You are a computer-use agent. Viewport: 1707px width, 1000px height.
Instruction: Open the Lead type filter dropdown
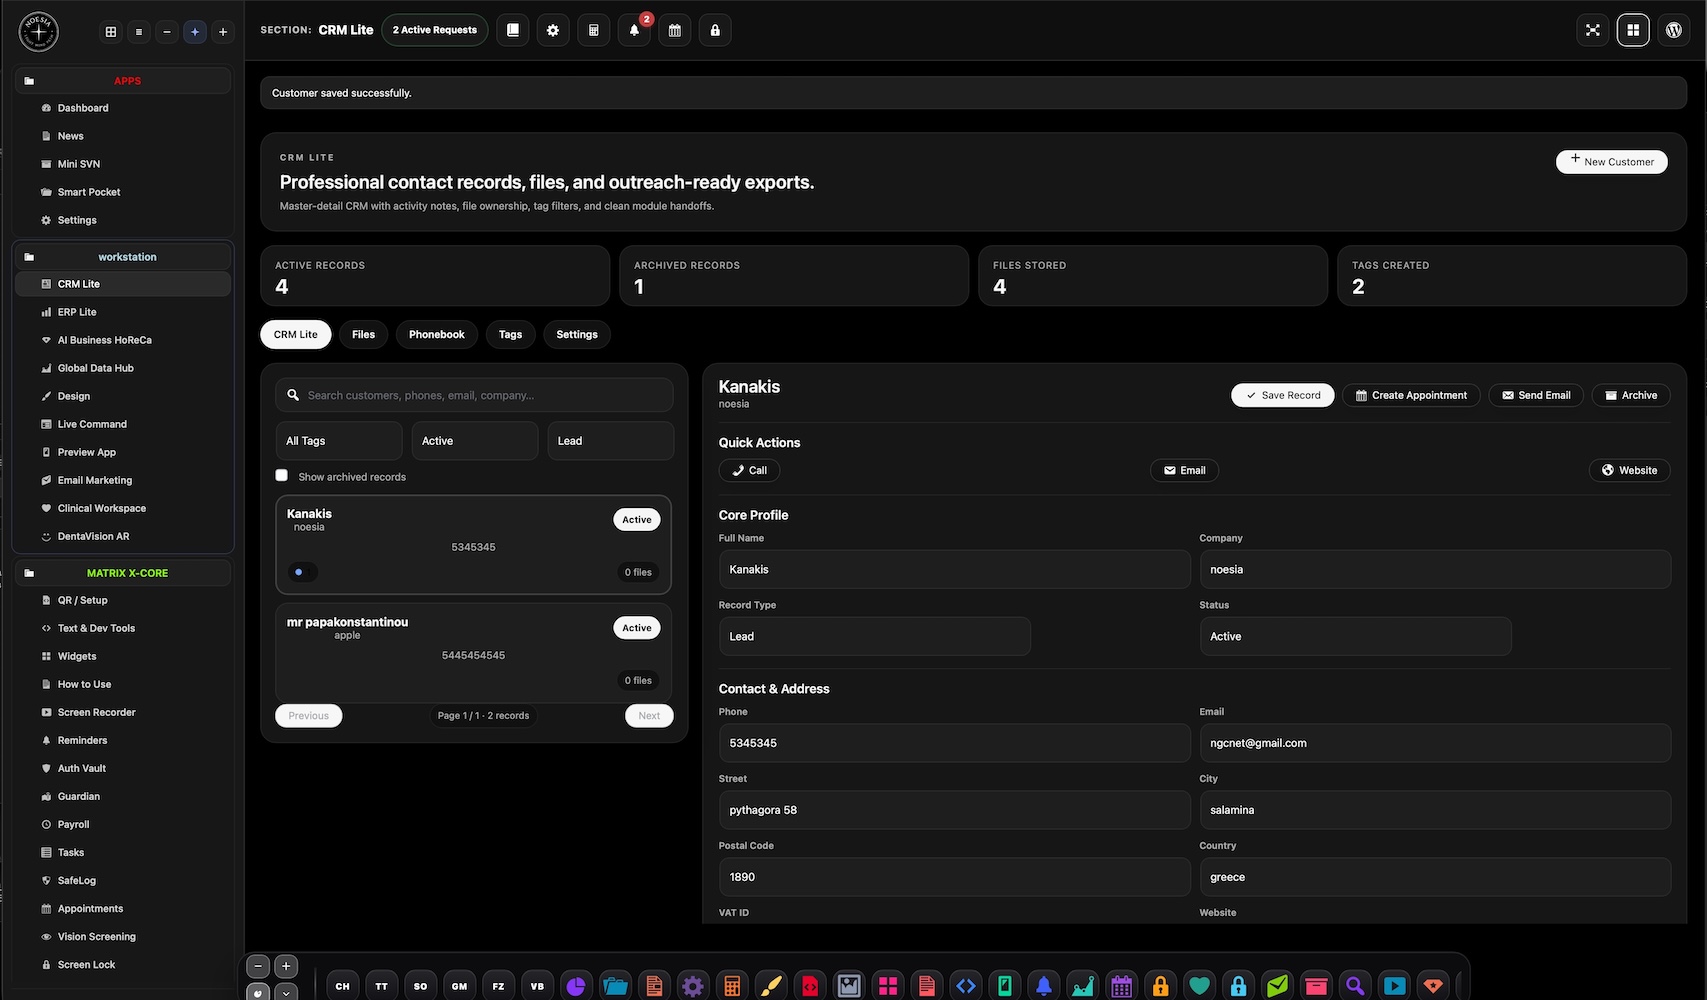tap(611, 441)
